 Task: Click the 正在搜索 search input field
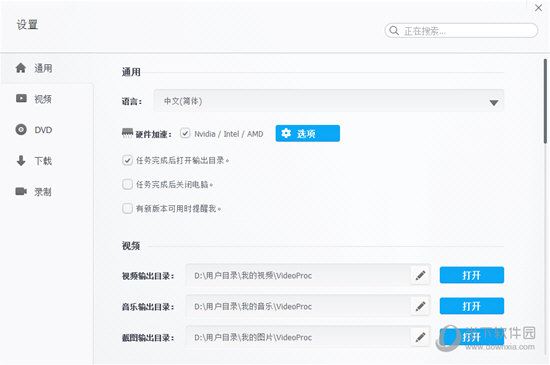(461, 31)
